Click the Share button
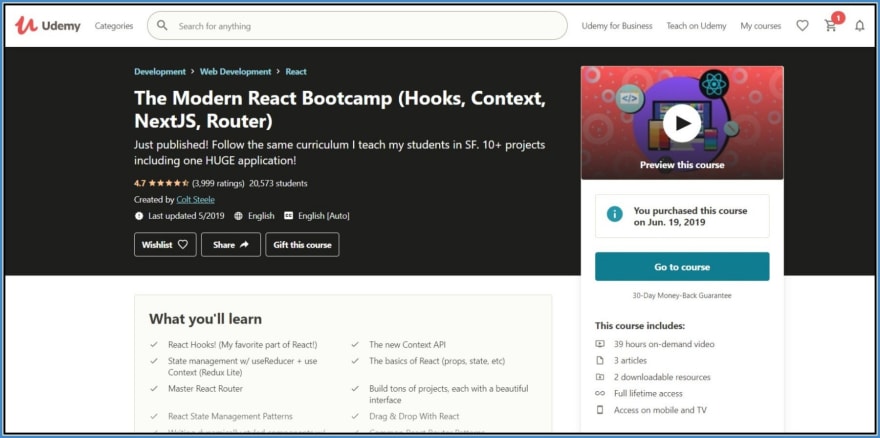 tap(231, 244)
